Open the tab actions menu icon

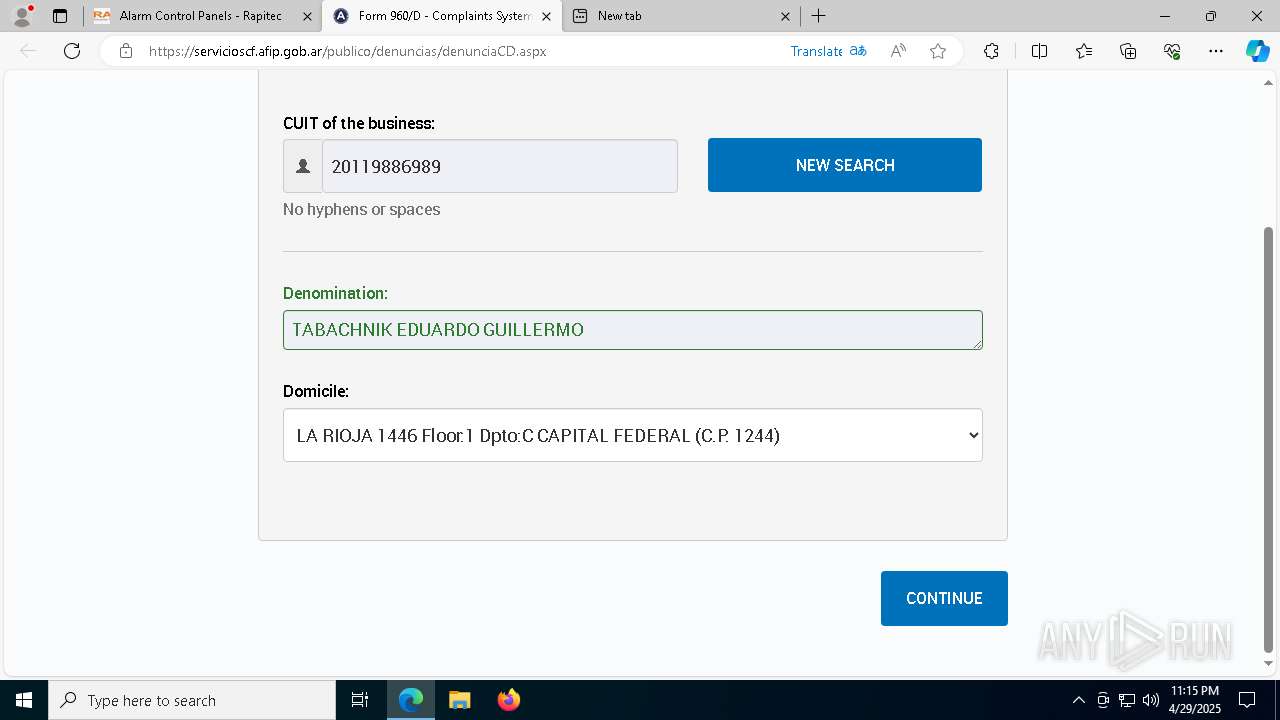(x=60, y=16)
